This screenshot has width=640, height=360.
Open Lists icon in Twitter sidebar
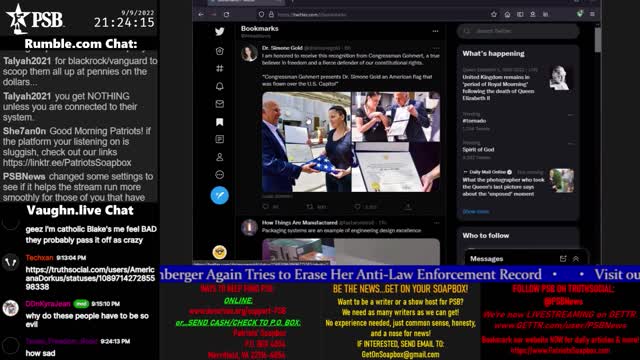coord(220,139)
